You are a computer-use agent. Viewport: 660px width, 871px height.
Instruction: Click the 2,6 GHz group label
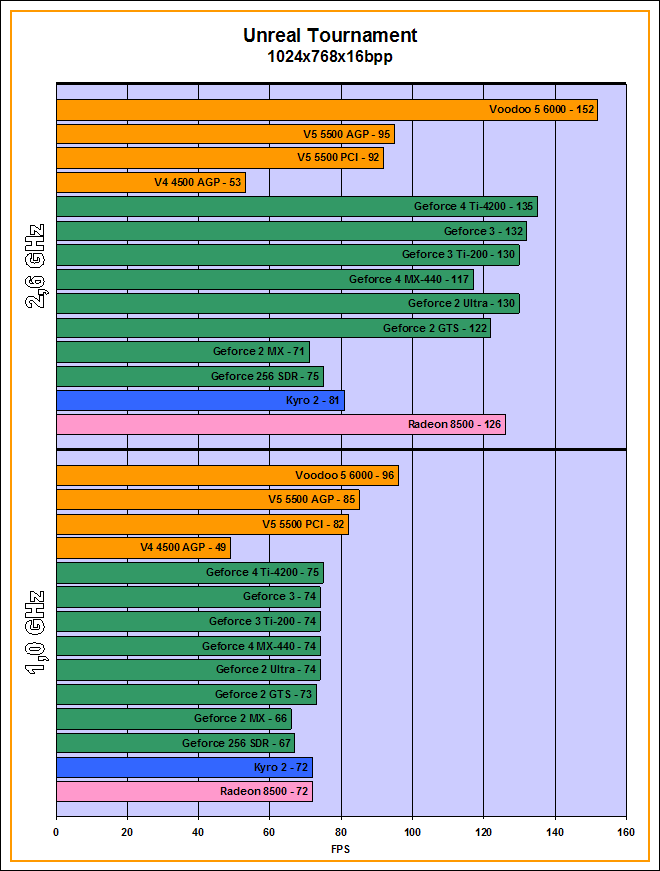pyautogui.click(x=35, y=268)
